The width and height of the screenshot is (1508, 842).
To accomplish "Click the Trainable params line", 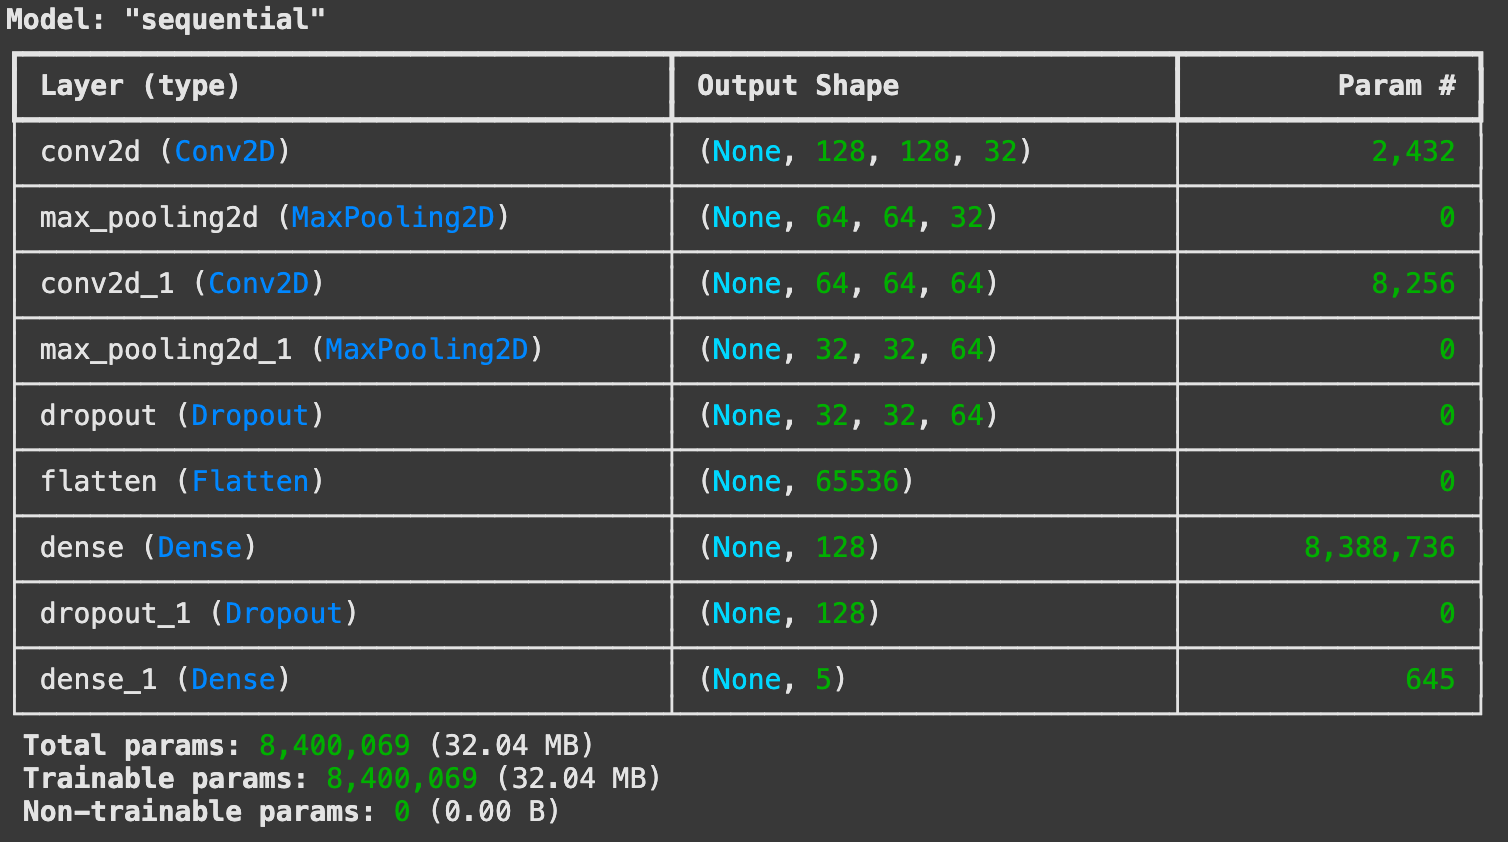I will pyautogui.click(x=342, y=779).
